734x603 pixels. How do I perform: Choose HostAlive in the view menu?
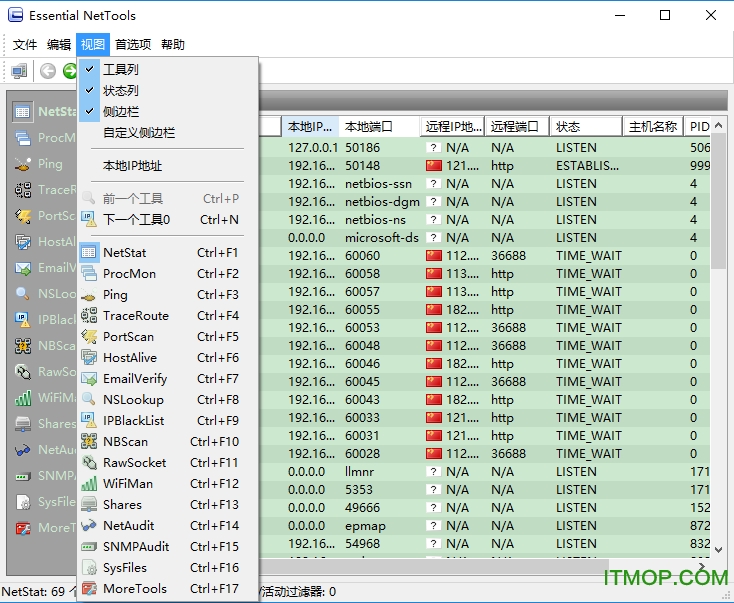[x=168, y=358]
